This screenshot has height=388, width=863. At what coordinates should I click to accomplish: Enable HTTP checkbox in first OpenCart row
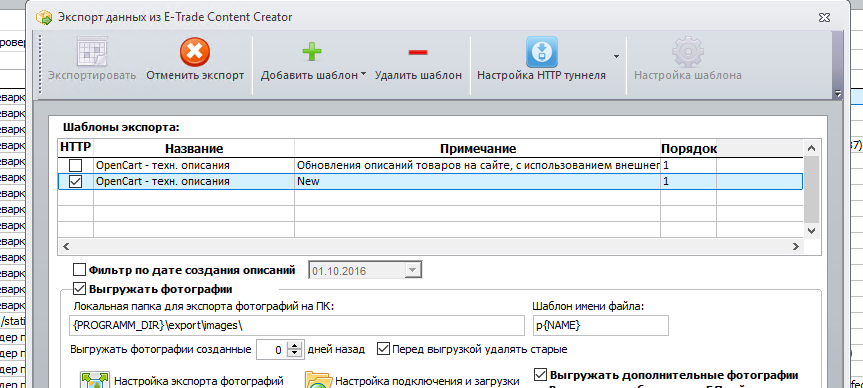75,165
